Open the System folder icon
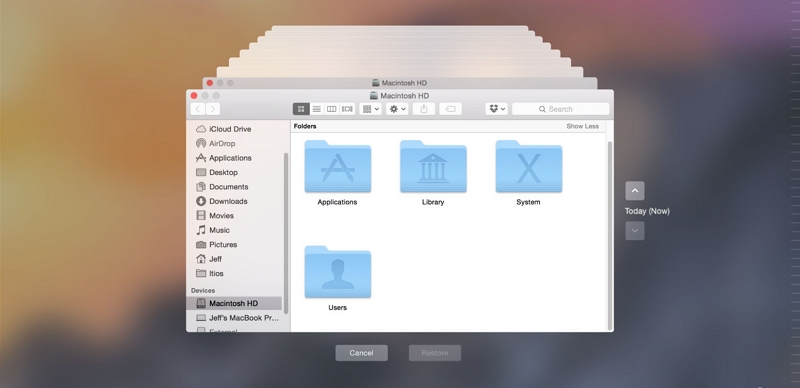Image resolution: width=800 pixels, height=388 pixels. pyautogui.click(x=529, y=166)
